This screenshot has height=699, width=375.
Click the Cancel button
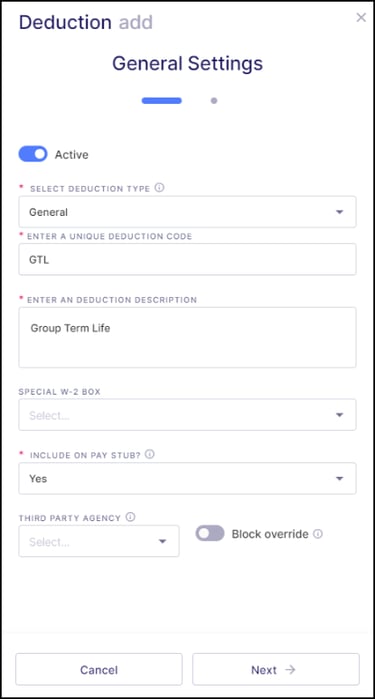pos(99,669)
